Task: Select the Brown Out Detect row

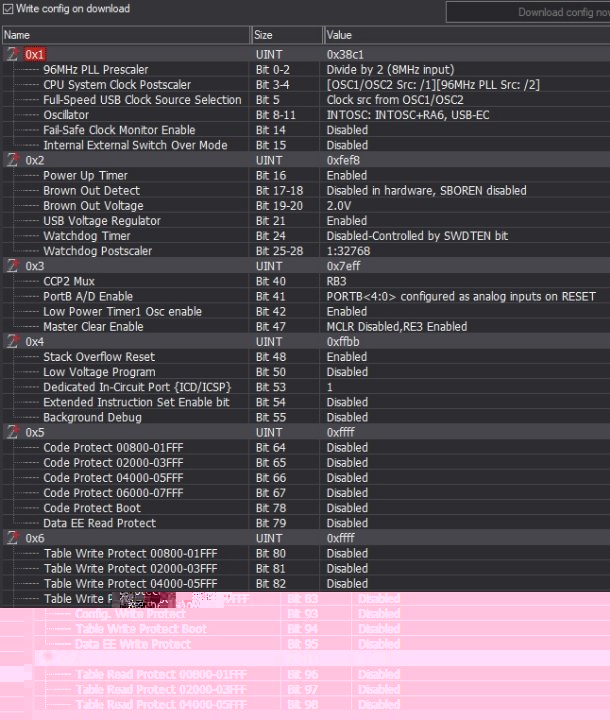Action: click(306, 191)
